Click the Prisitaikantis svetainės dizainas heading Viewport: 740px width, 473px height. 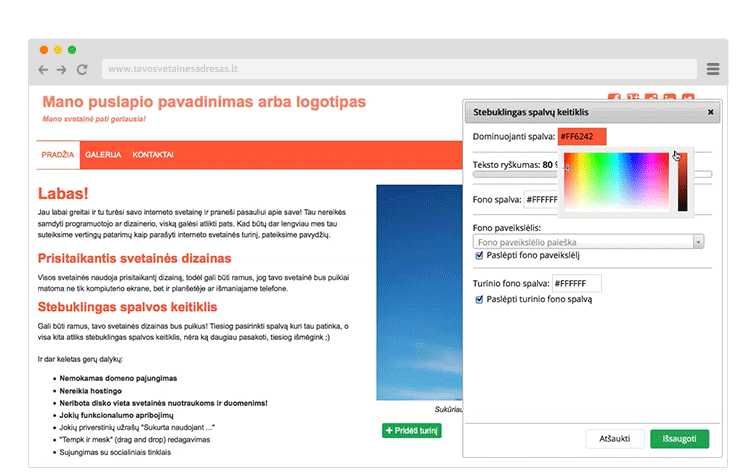point(135,258)
